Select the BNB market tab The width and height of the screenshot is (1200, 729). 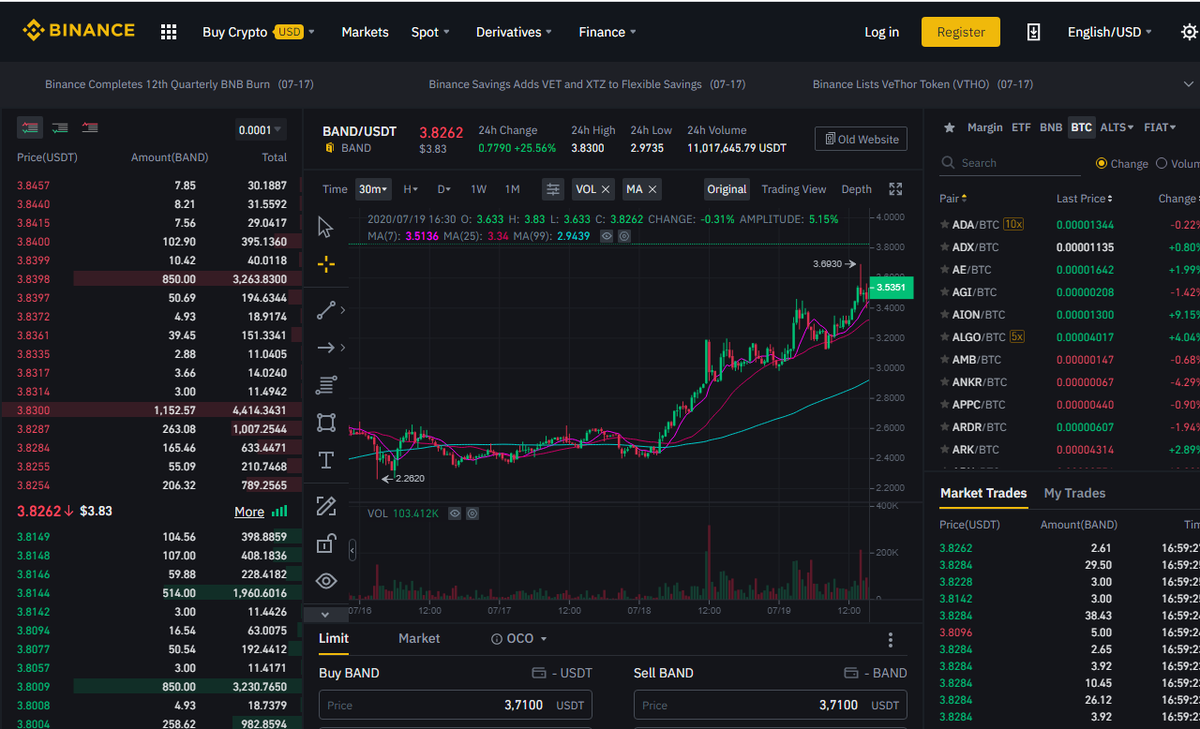coord(1051,128)
